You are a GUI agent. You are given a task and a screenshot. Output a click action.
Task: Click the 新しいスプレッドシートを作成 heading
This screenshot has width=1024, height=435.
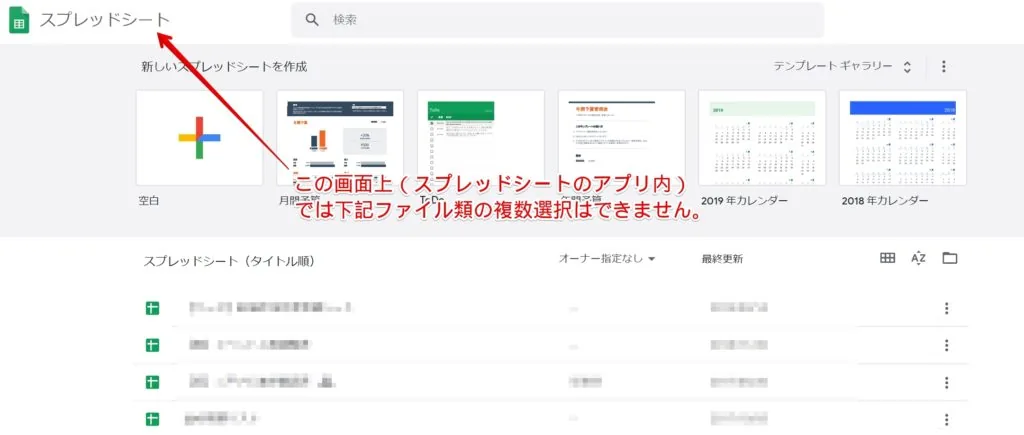click(224, 67)
